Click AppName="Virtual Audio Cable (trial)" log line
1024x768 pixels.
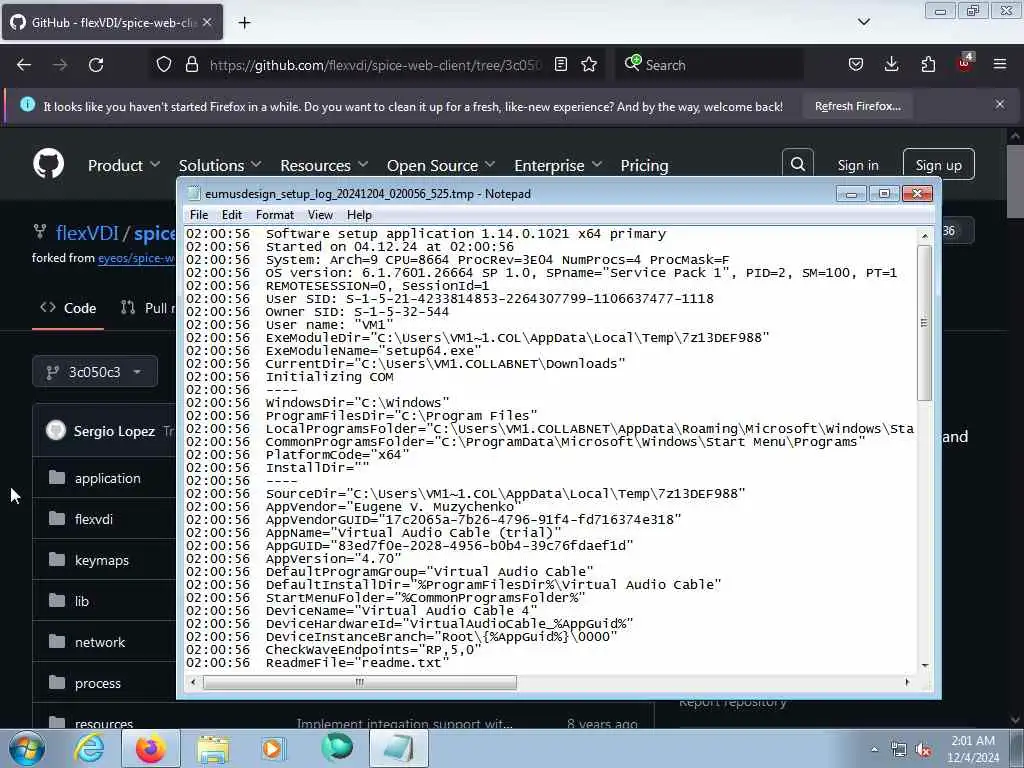coord(413,532)
